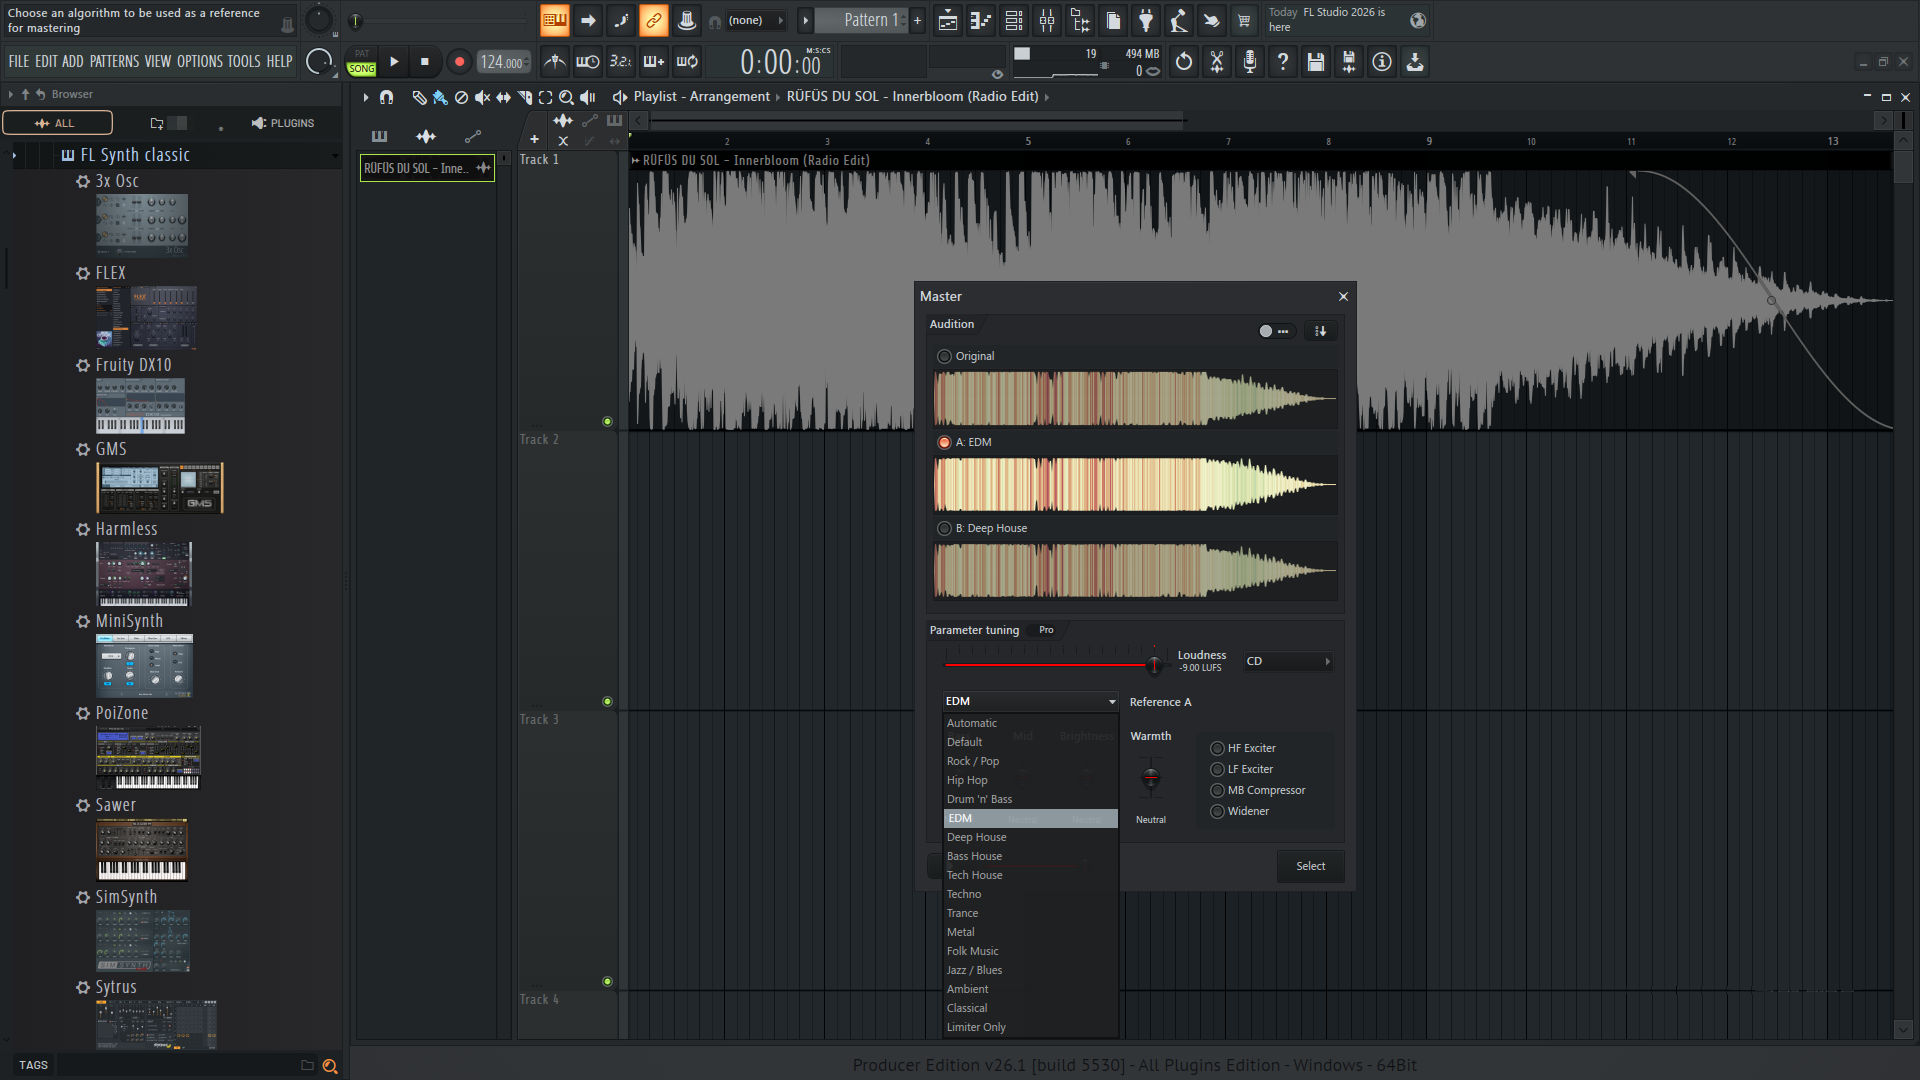Open the OPTIONS menu

click(200, 62)
